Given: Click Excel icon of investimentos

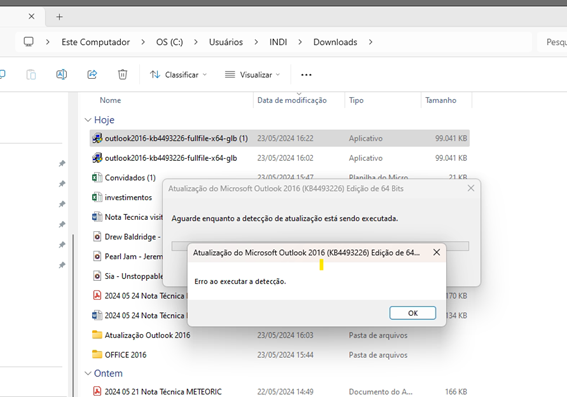Looking at the screenshot, I should pyautogui.click(x=97, y=197).
